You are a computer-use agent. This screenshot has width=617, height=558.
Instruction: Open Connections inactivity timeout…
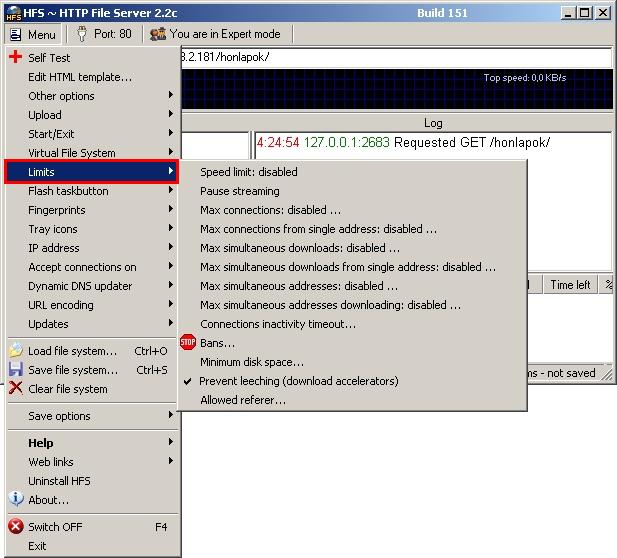[x=352, y=324]
